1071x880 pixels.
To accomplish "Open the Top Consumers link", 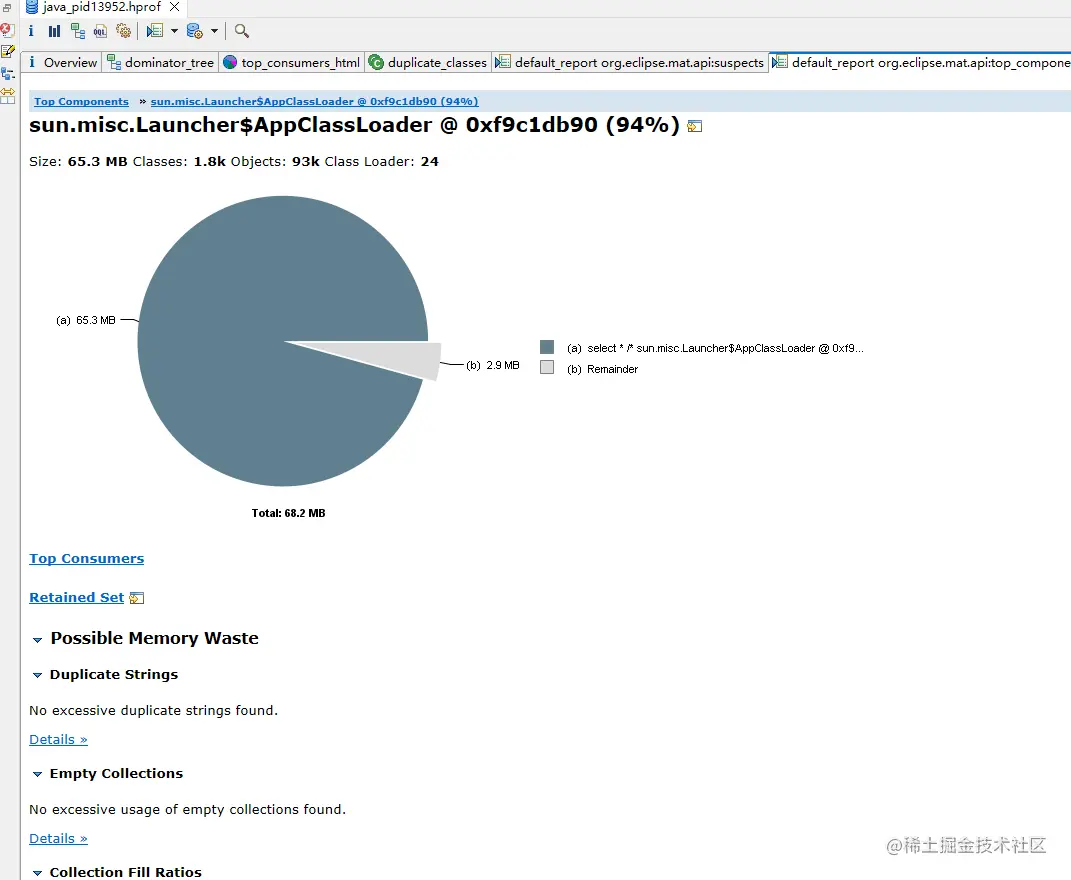I will (87, 558).
